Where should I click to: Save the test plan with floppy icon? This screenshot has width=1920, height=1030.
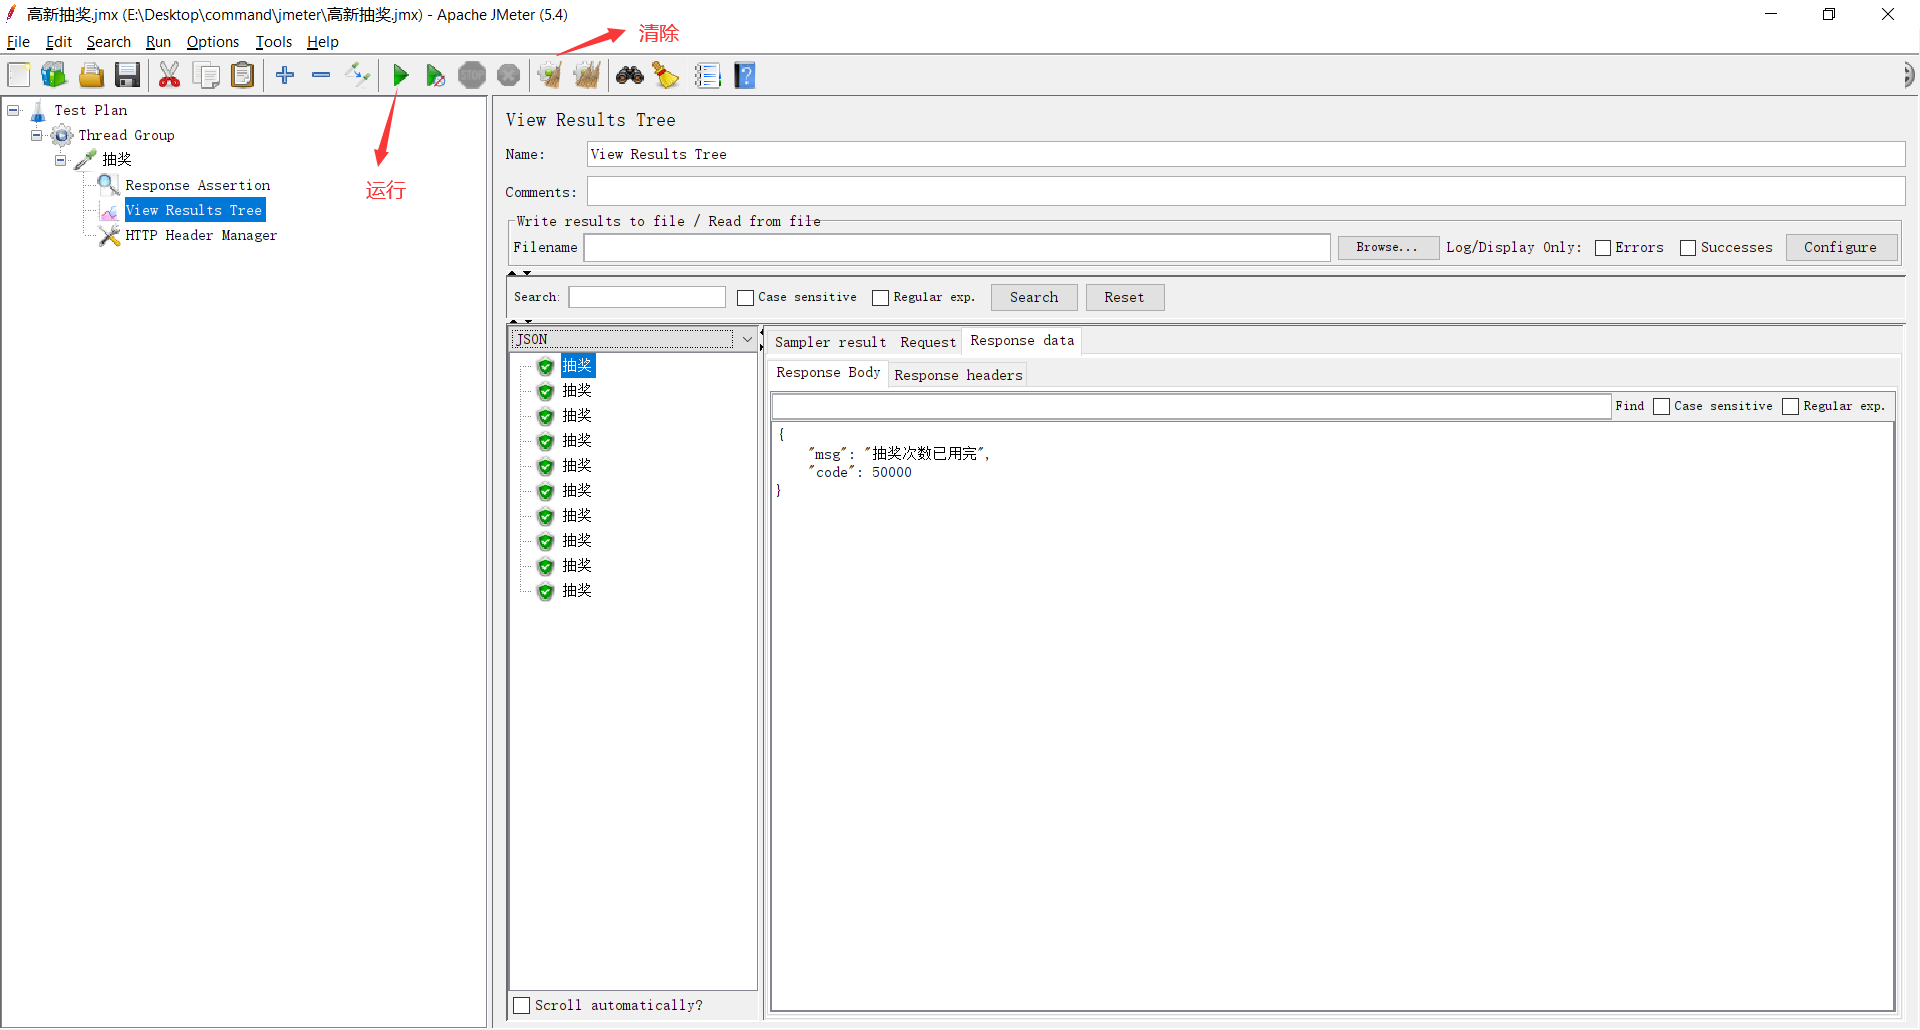click(127, 75)
